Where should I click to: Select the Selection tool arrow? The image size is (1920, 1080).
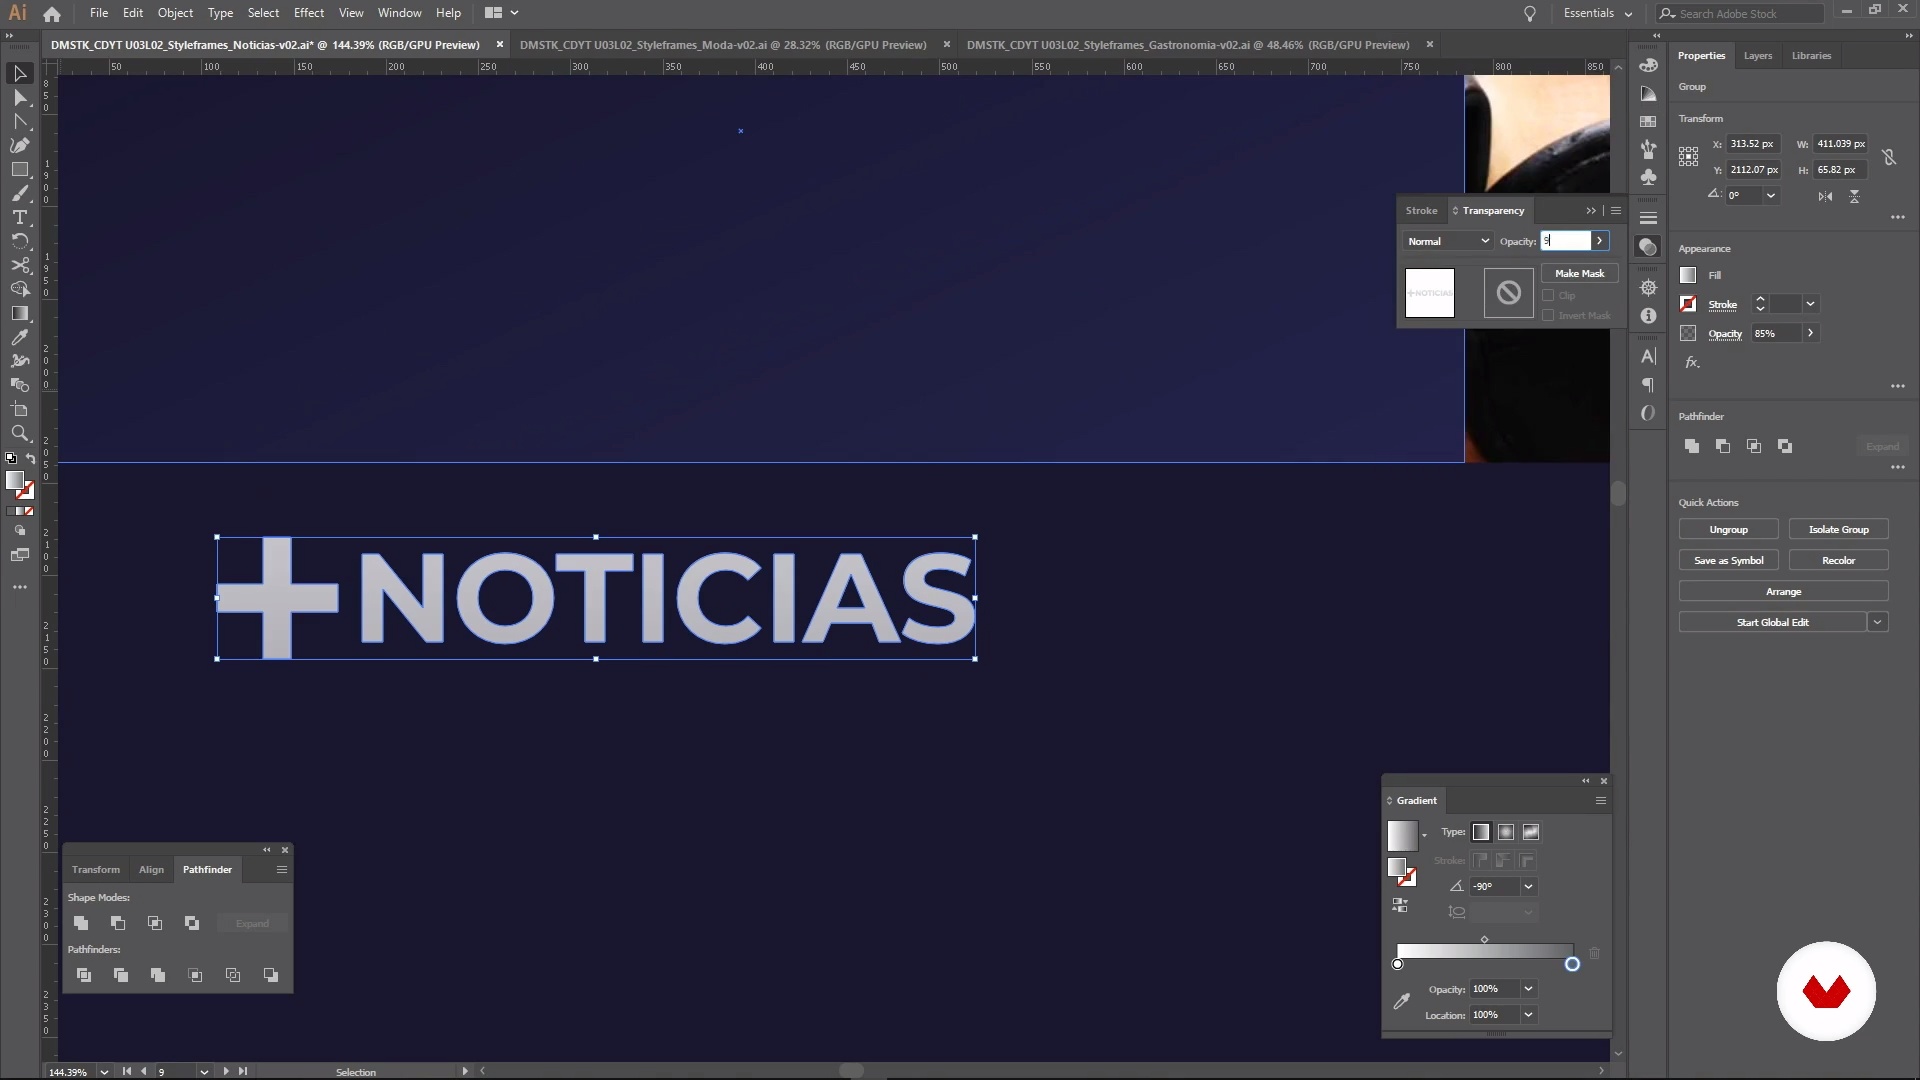coord(19,73)
